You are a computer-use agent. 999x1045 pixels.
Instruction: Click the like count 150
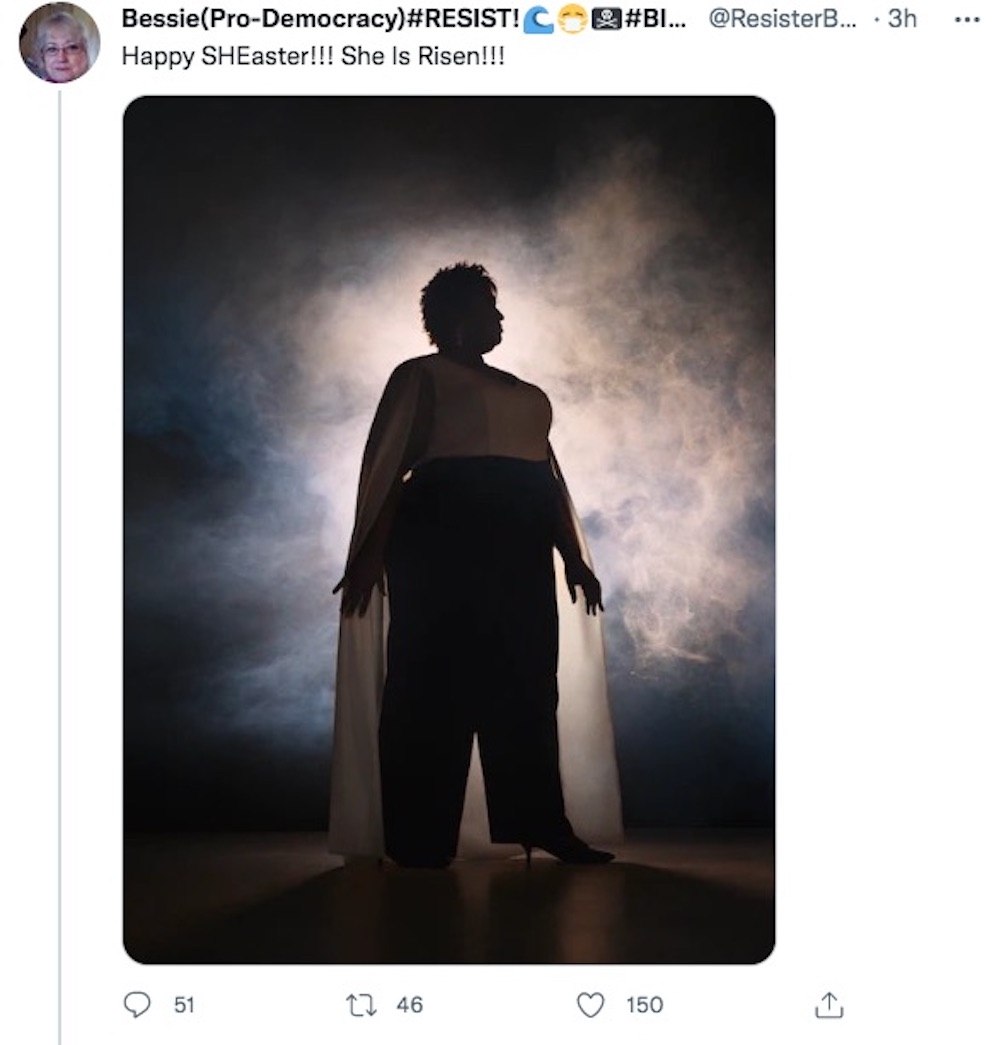[644, 1005]
